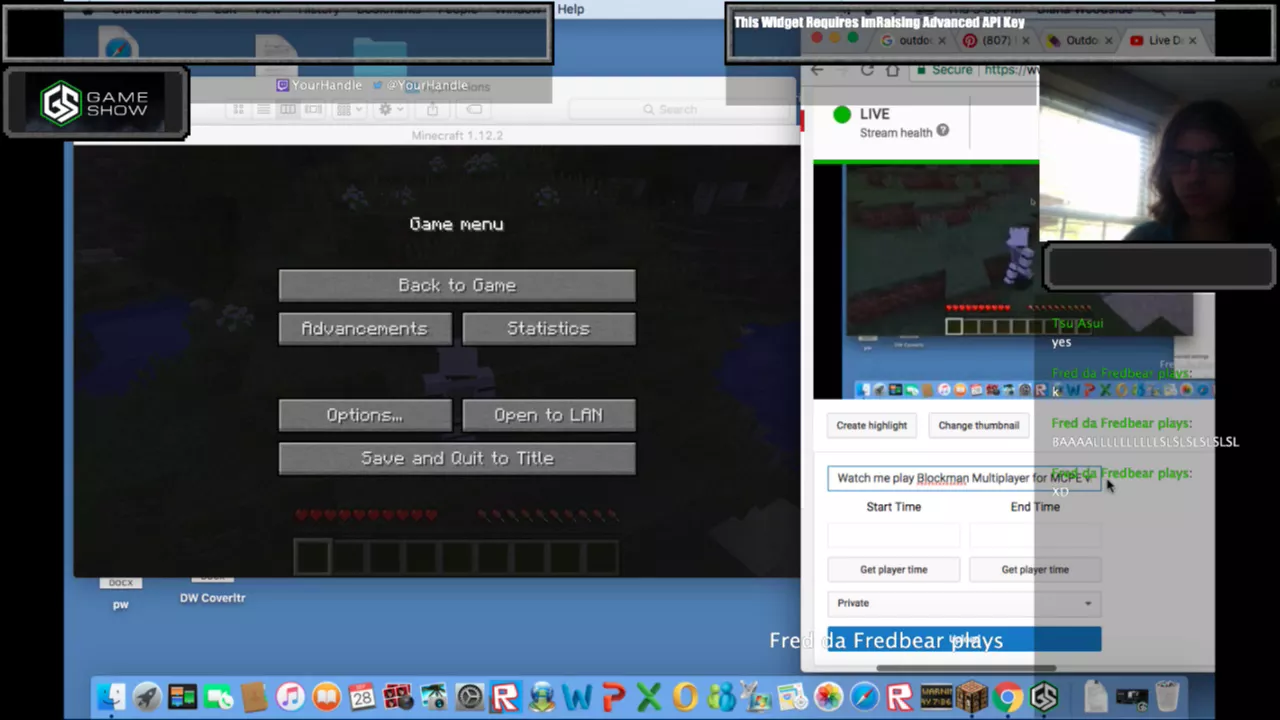Open Calendar in the dock

pos(362,697)
